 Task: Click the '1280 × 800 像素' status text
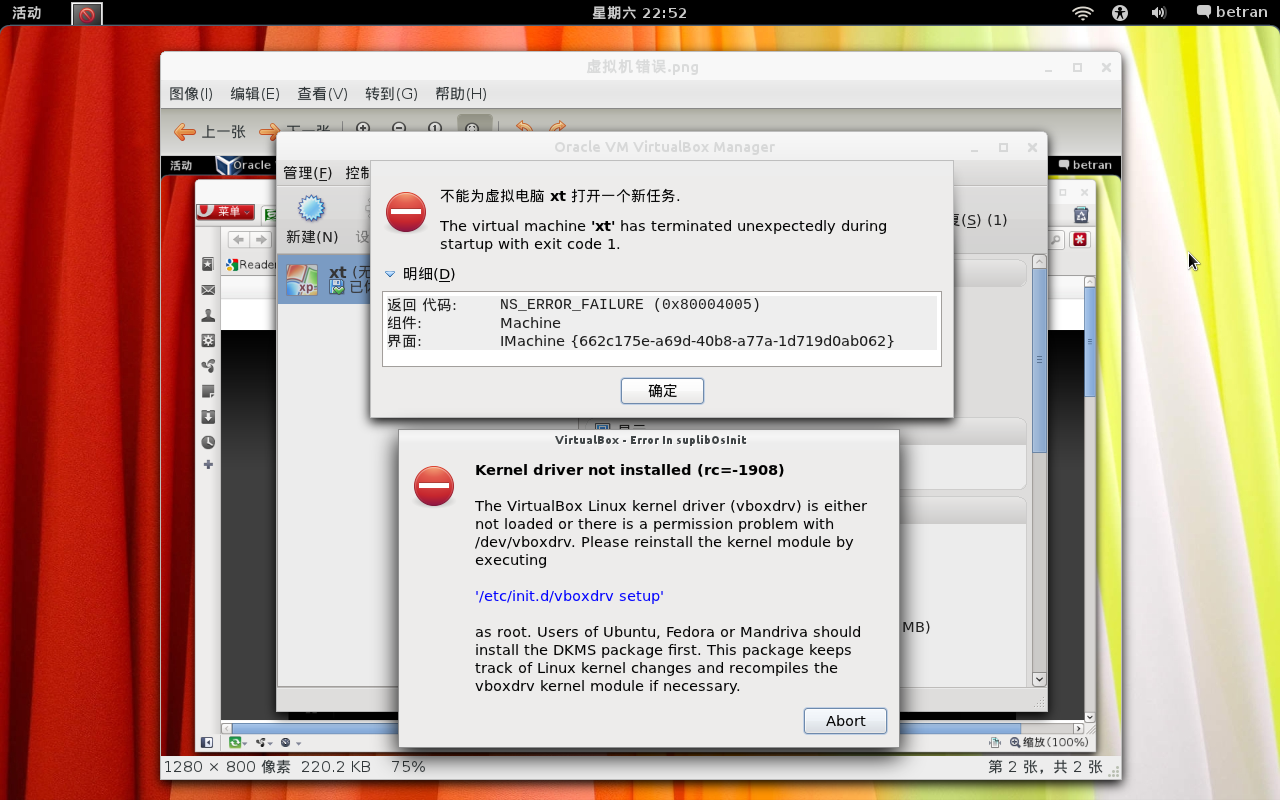pos(227,767)
